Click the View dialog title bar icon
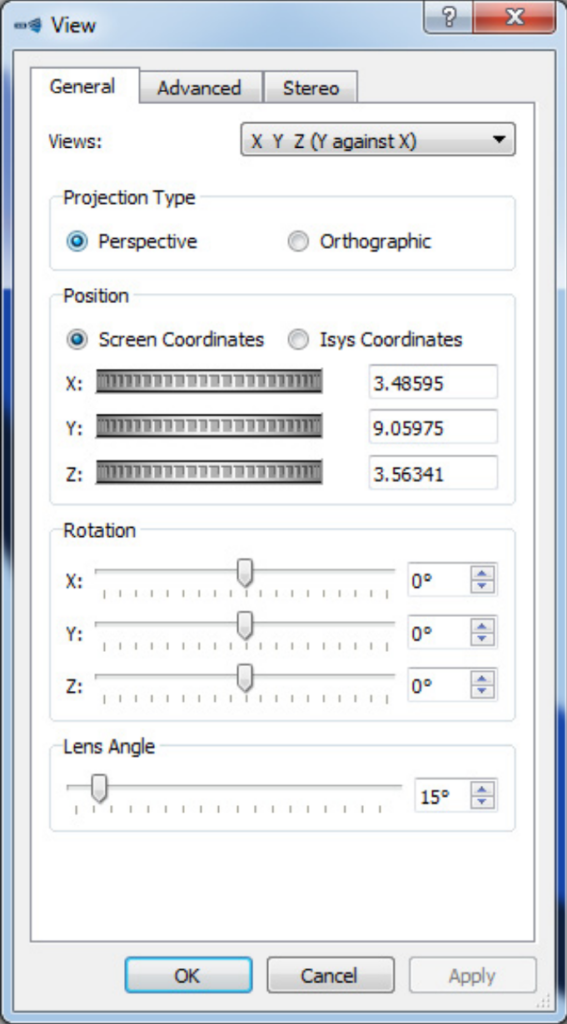This screenshot has height=1024, width=567. 27,25
